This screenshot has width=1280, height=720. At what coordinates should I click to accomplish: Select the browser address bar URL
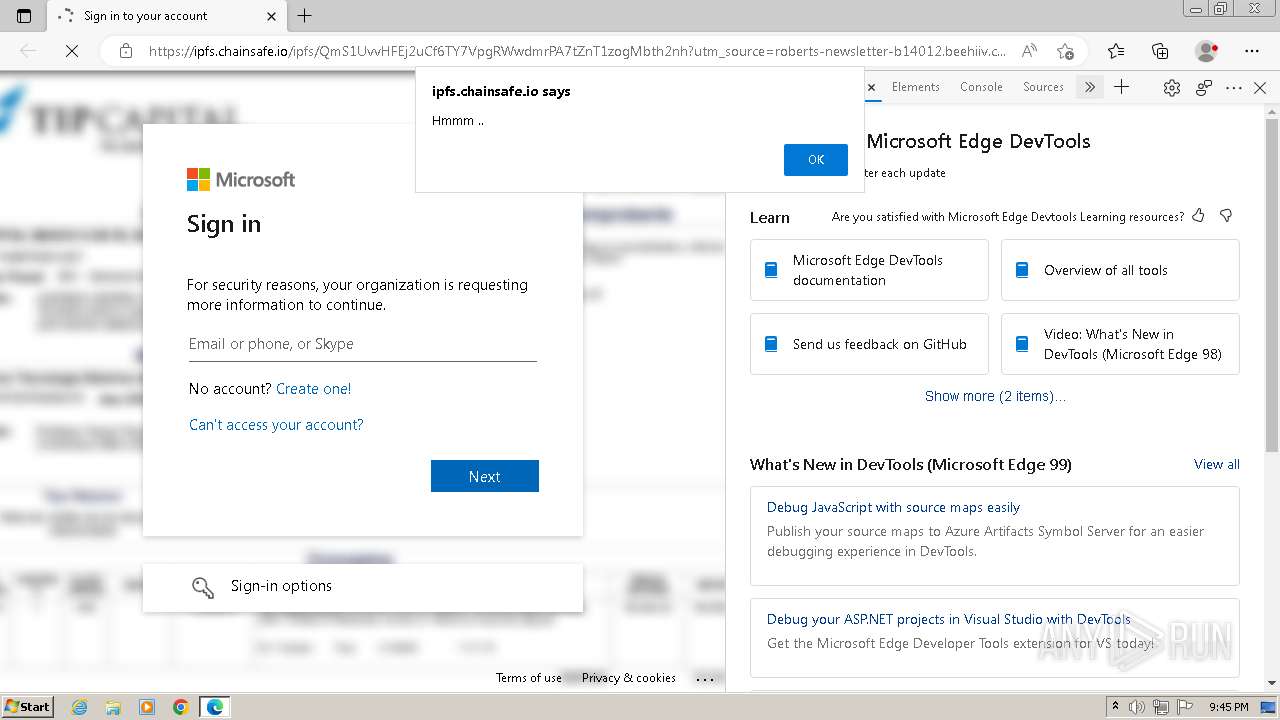point(577,51)
